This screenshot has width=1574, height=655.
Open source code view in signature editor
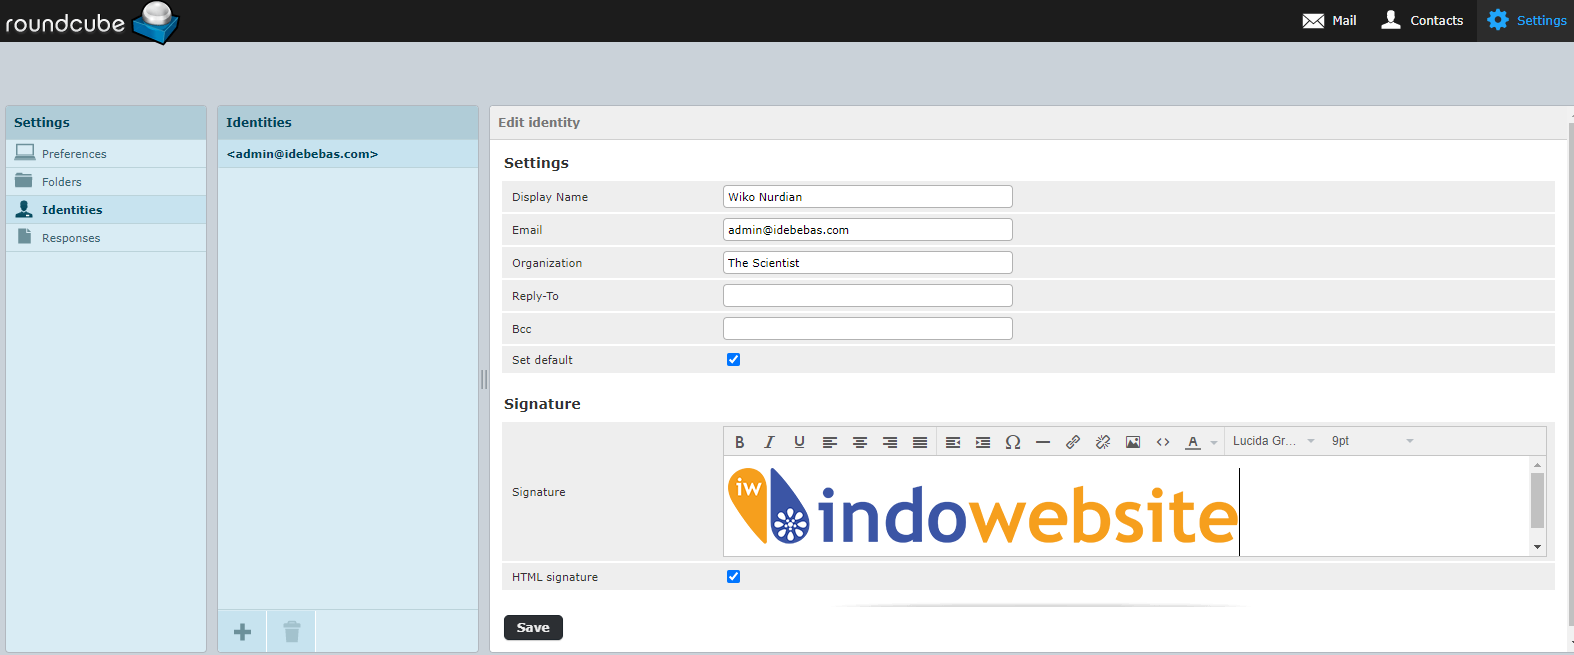[x=1162, y=442]
